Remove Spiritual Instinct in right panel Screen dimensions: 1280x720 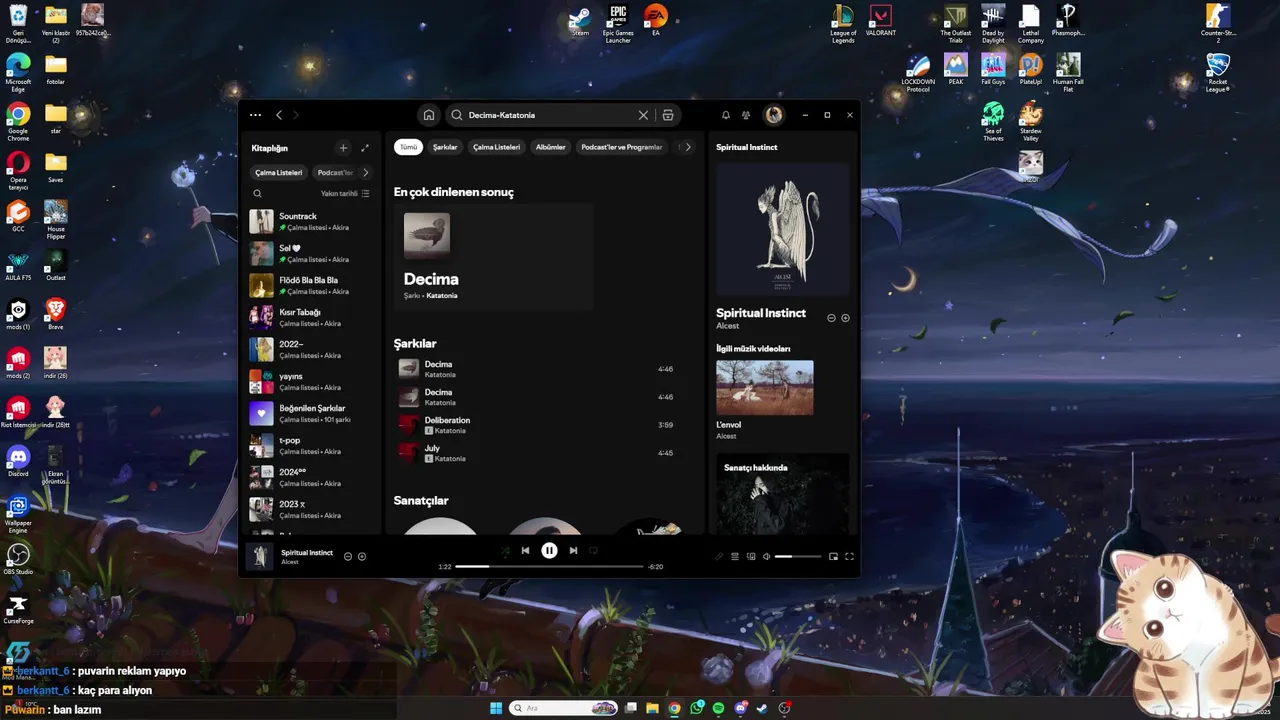(831, 318)
